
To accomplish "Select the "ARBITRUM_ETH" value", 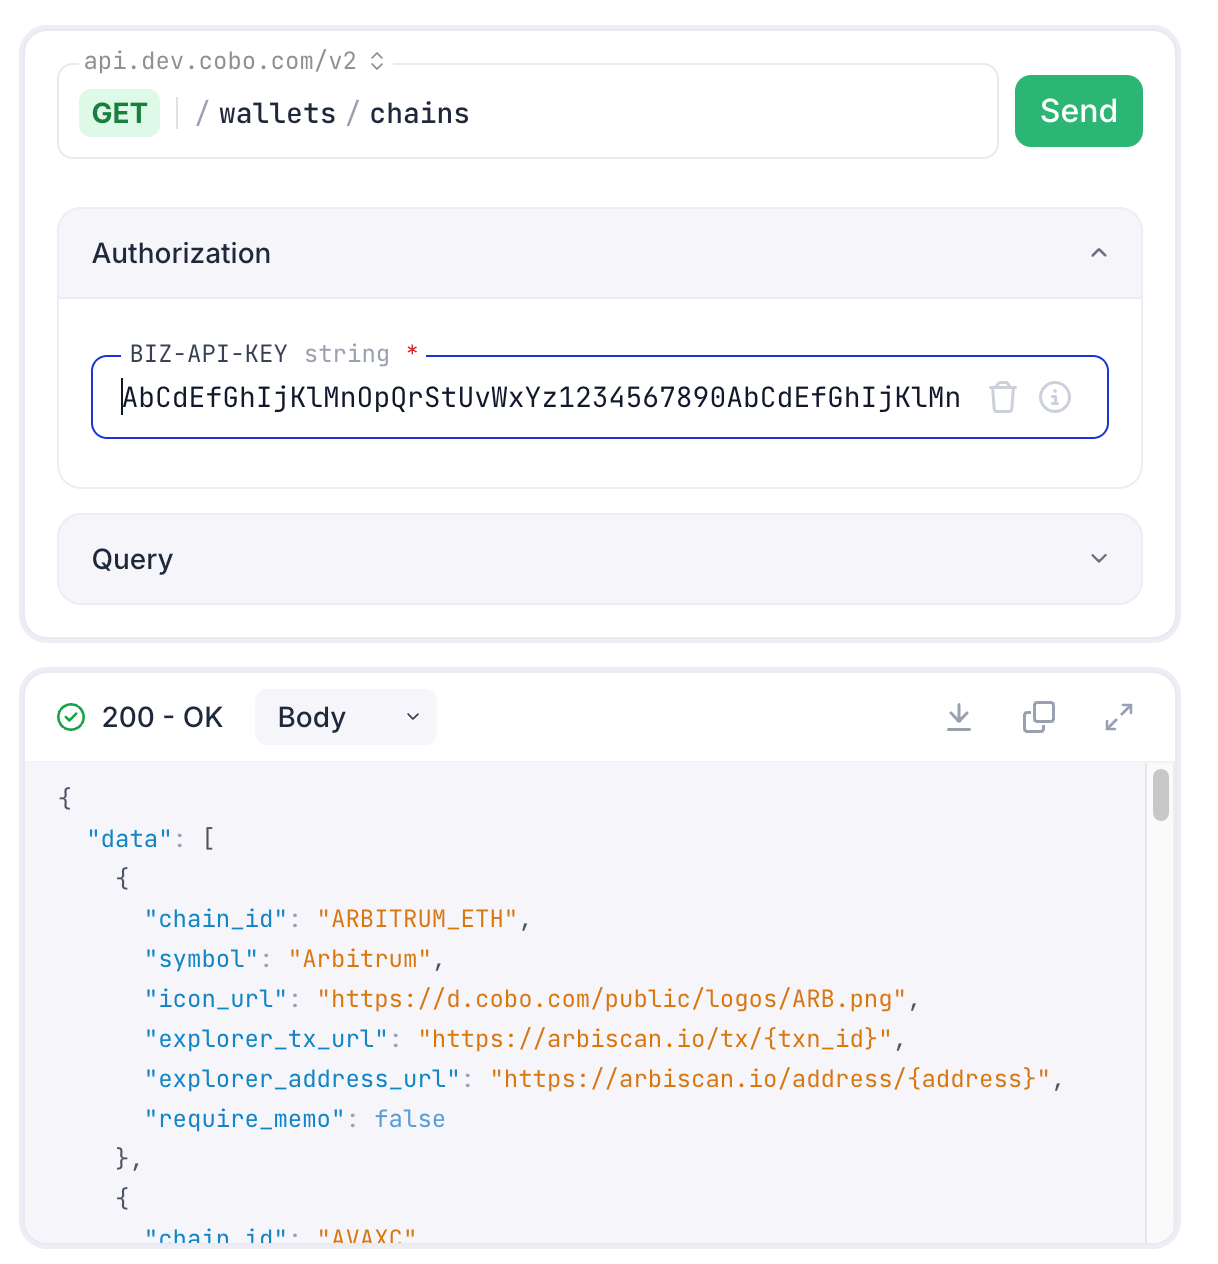I will pyautogui.click(x=417, y=919).
